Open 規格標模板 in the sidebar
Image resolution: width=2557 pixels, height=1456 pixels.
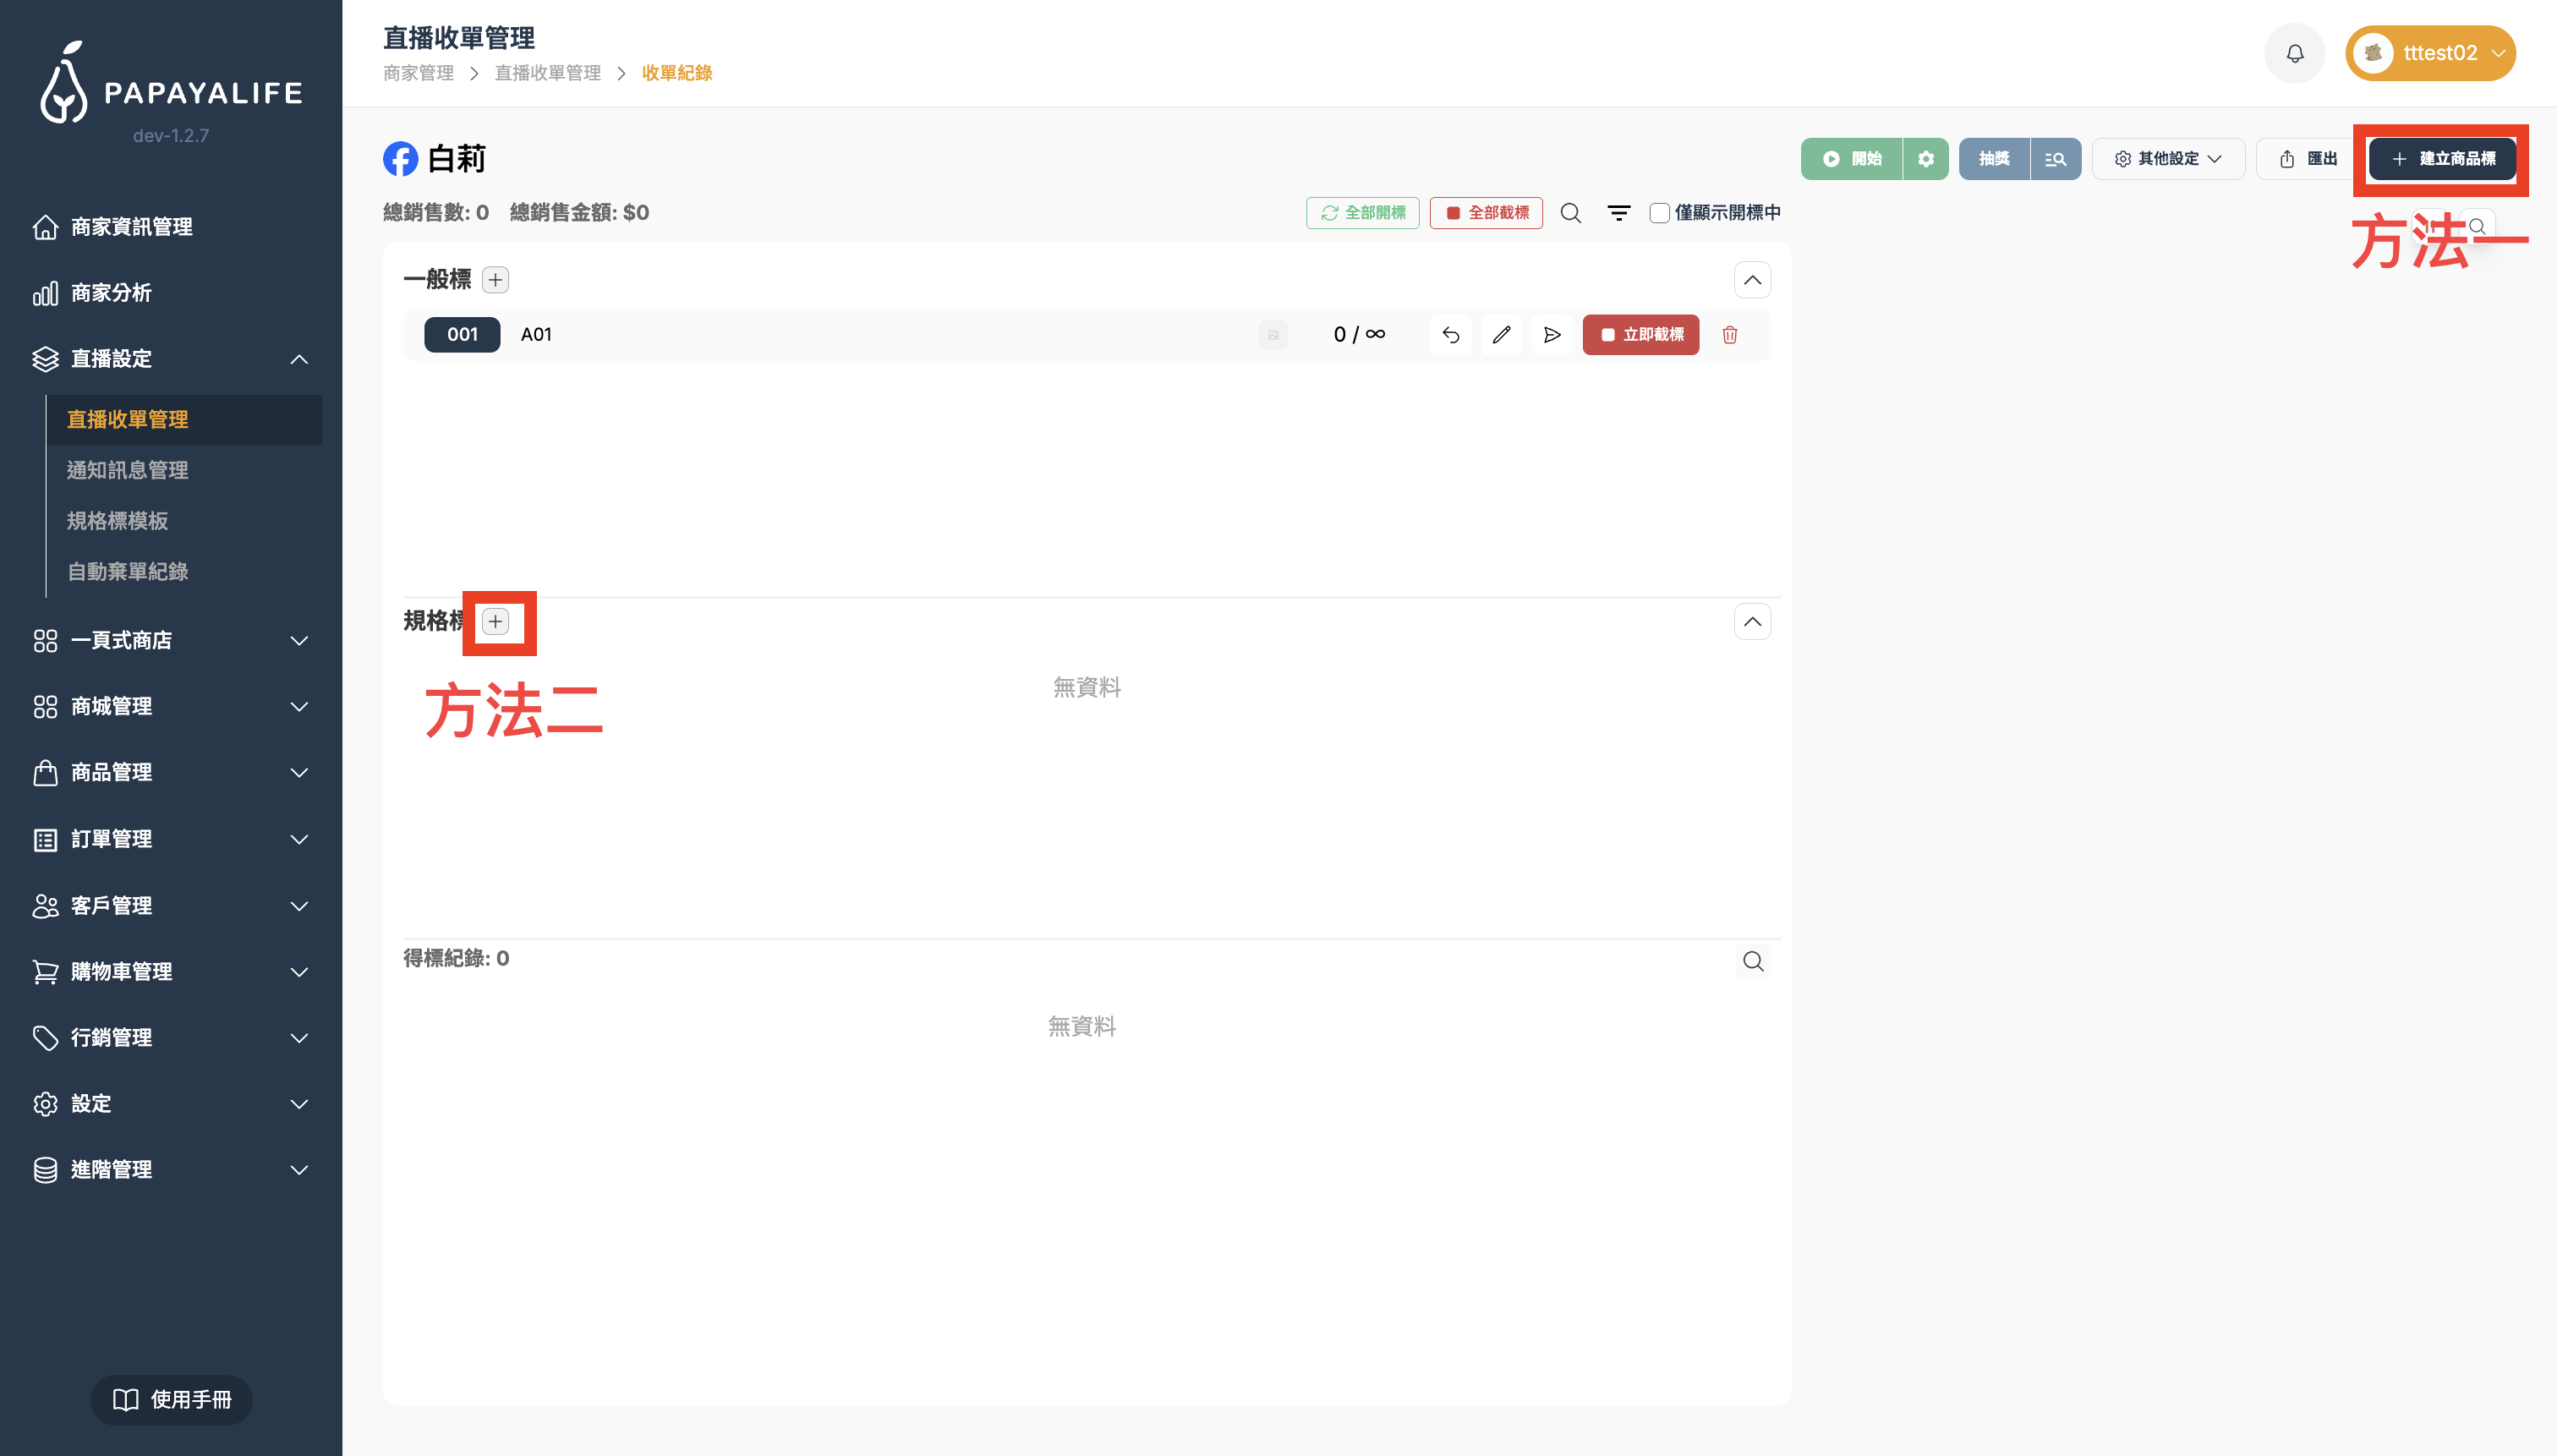[x=117, y=521]
